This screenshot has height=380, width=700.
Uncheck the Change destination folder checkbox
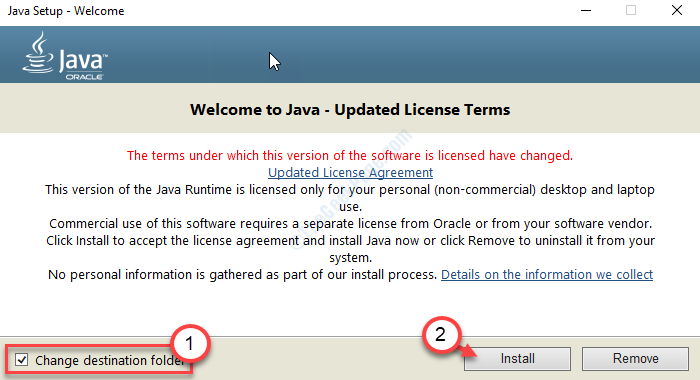21,359
